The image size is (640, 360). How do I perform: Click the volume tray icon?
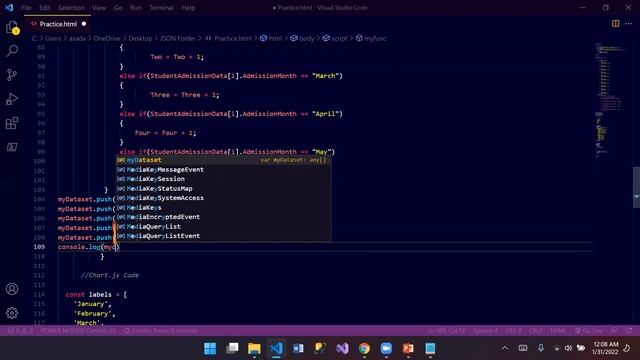(568, 348)
